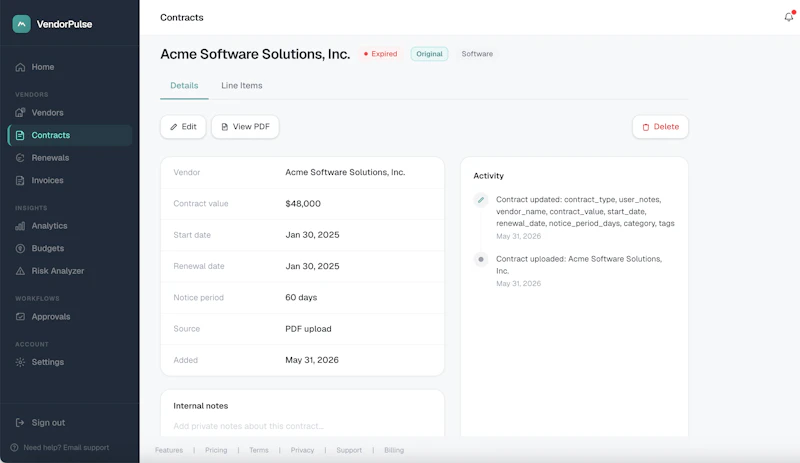Click the Invoices icon in the sidebar
The width and height of the screenshot is (800, 463).
coord(20,180)
